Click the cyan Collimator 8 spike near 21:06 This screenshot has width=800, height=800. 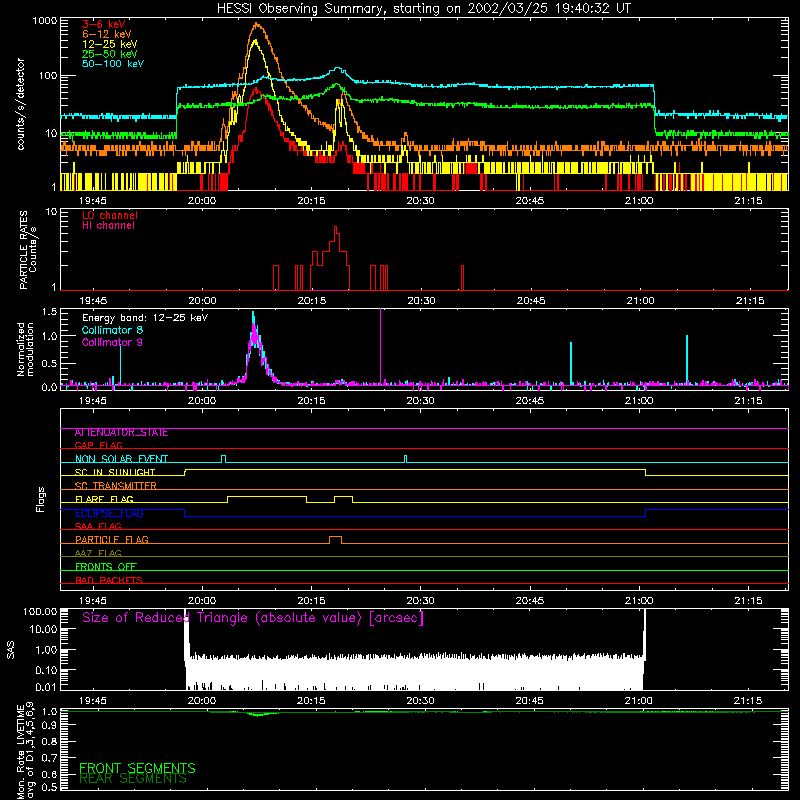coord(687,359)
